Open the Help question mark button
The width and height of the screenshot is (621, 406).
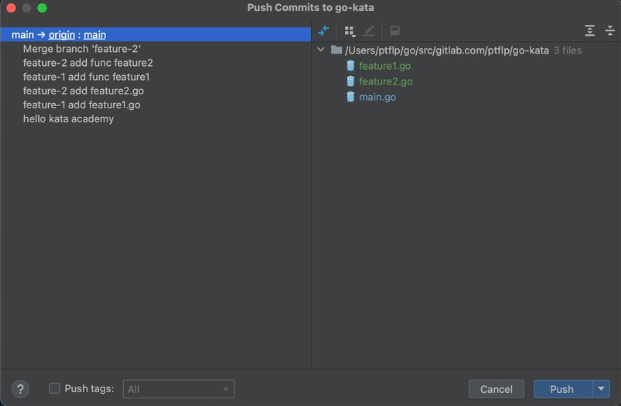point(20,389)
